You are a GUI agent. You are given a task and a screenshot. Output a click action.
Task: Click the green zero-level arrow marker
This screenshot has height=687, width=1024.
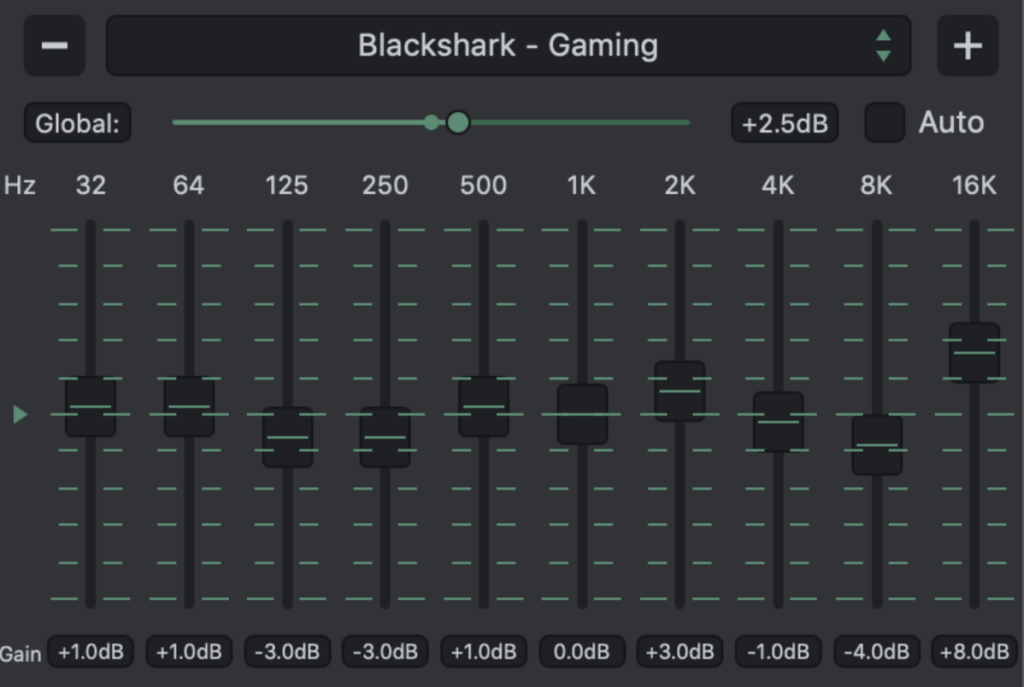click(20, 414)
